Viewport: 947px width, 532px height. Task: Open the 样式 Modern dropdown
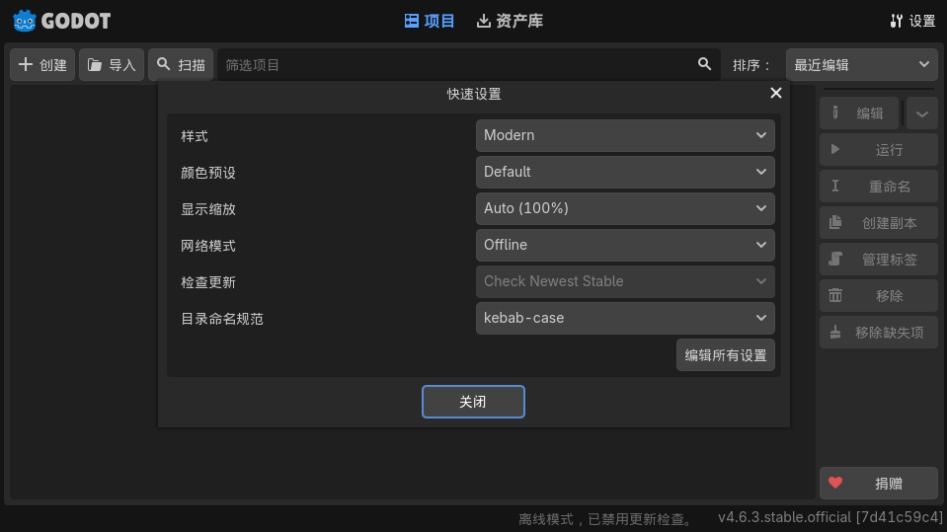[625, 135]
